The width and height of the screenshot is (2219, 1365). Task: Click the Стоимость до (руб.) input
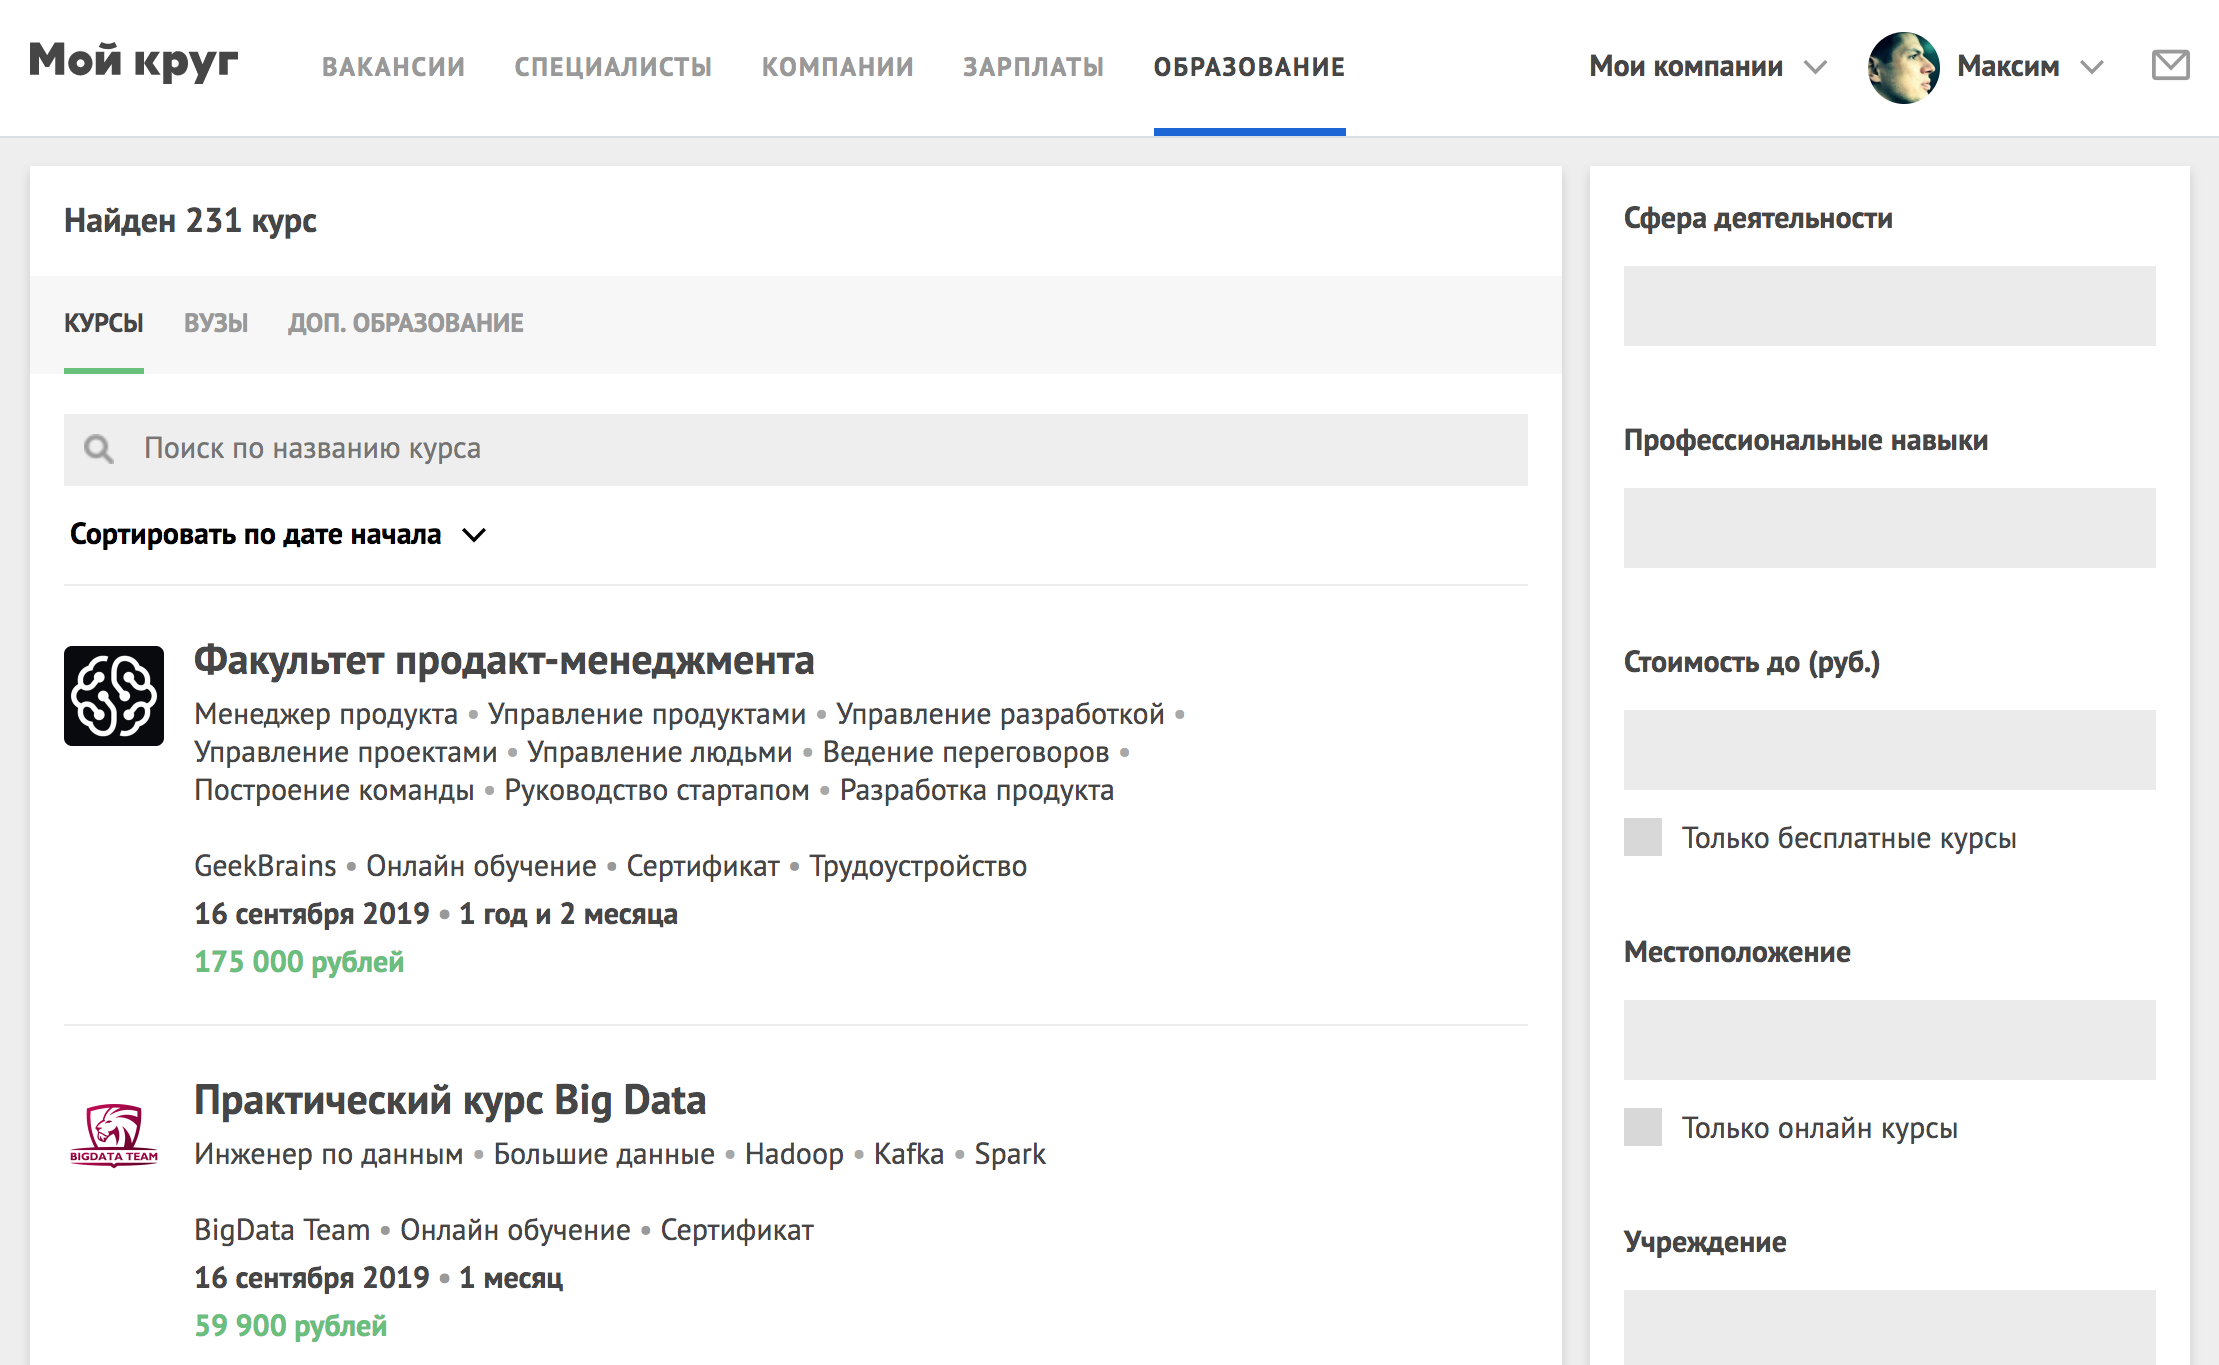point(1889,750)
